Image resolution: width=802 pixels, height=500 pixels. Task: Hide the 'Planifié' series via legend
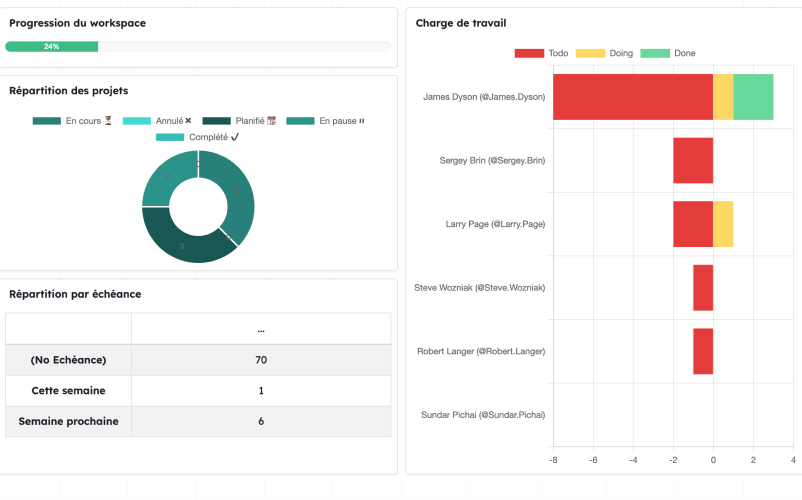click(x=240, y=121)
